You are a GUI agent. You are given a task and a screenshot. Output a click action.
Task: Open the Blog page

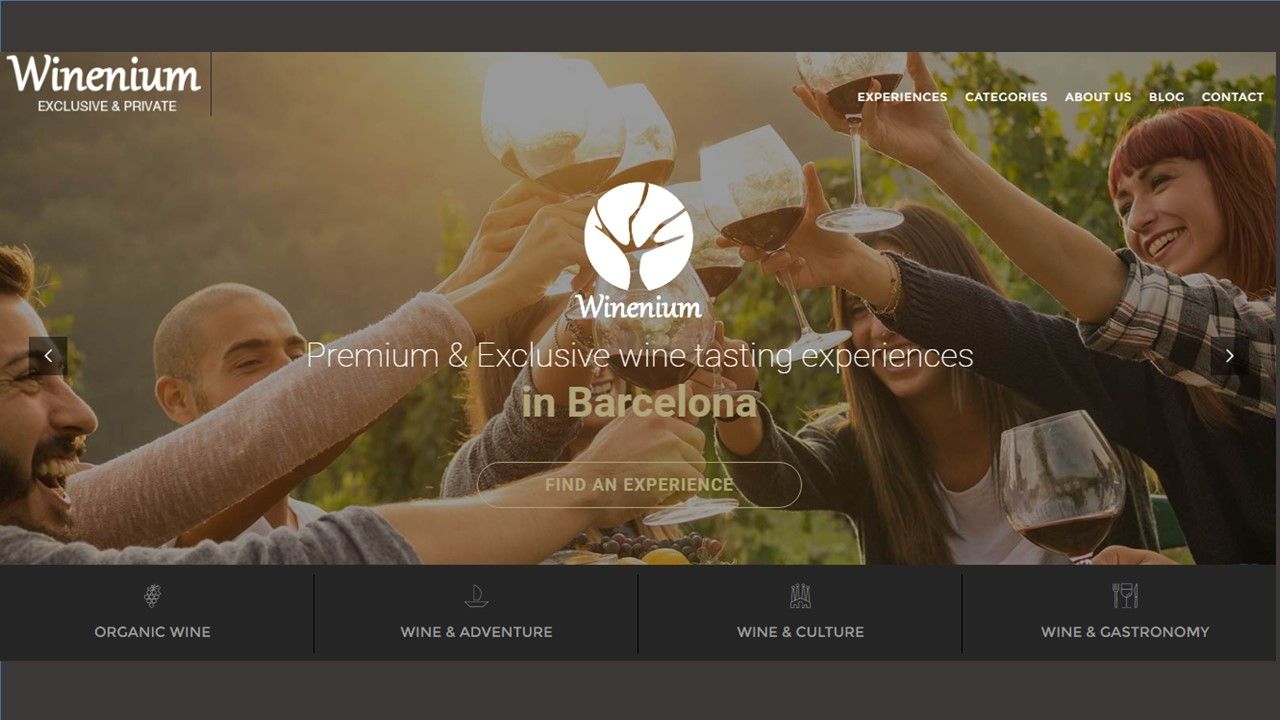pos(1166,97)
